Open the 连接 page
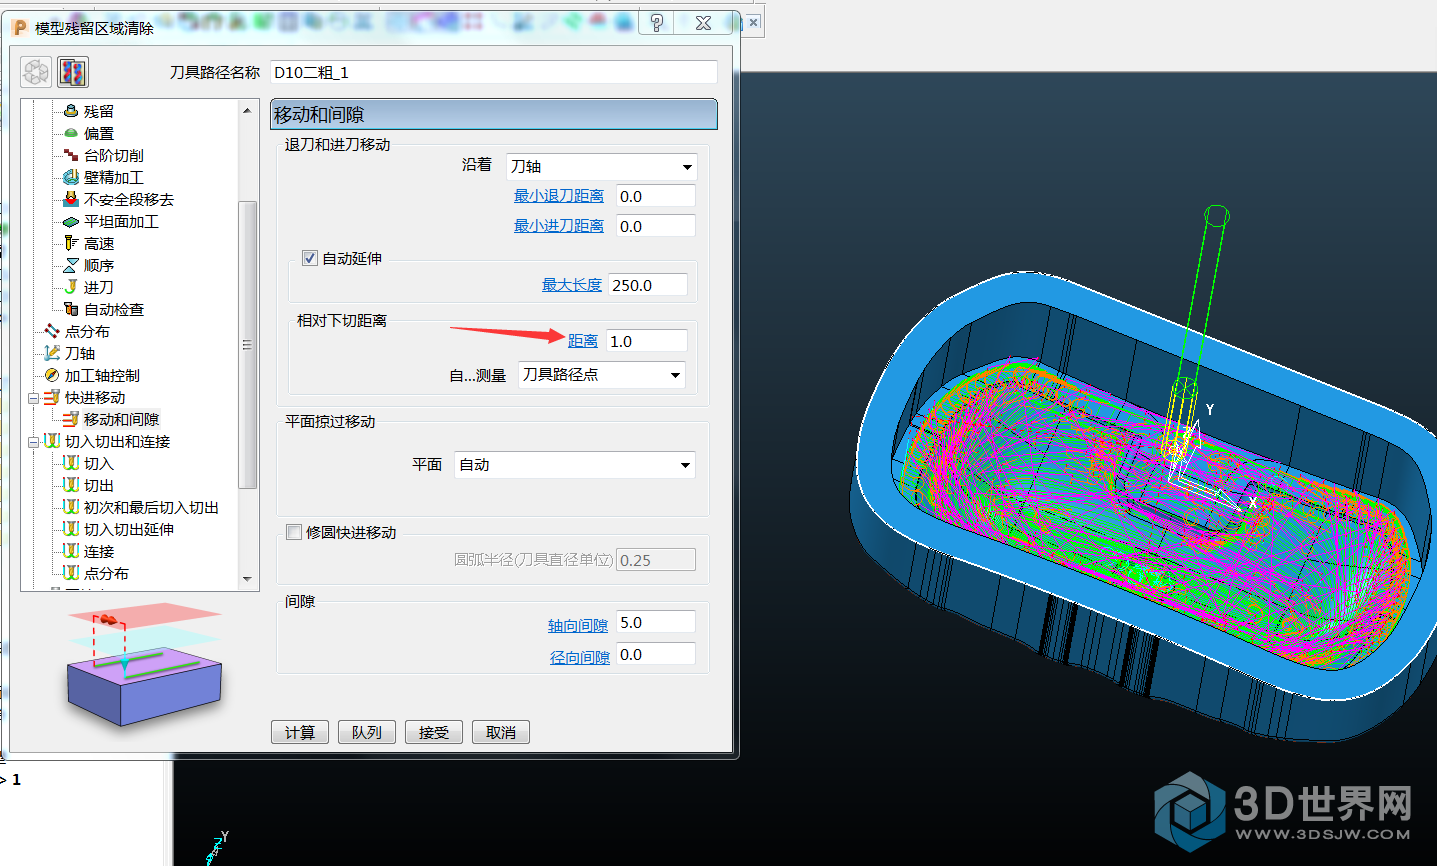The width and height of the screenshot is (1437, 866). pyautogui.click(x=98, y=551)
